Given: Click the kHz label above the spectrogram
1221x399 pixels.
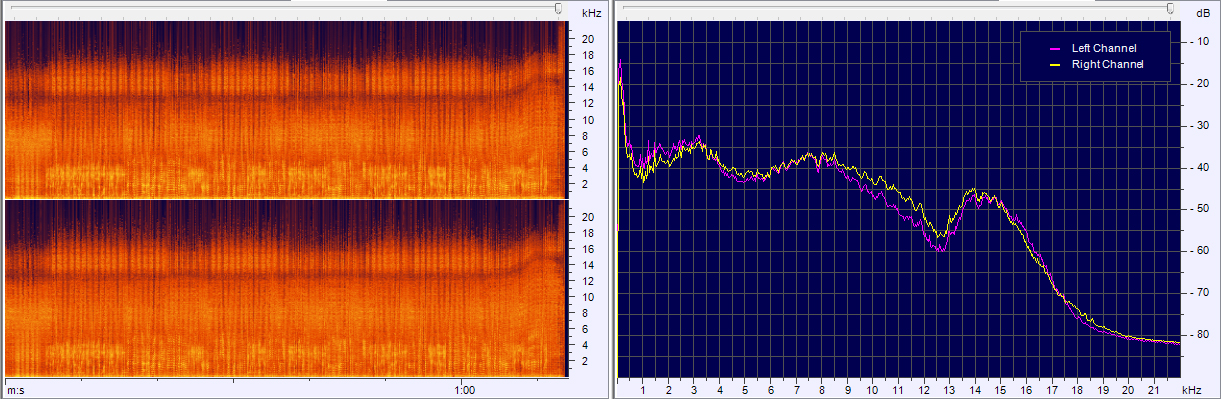Looking at the screenshot, I should coord(591,12).
